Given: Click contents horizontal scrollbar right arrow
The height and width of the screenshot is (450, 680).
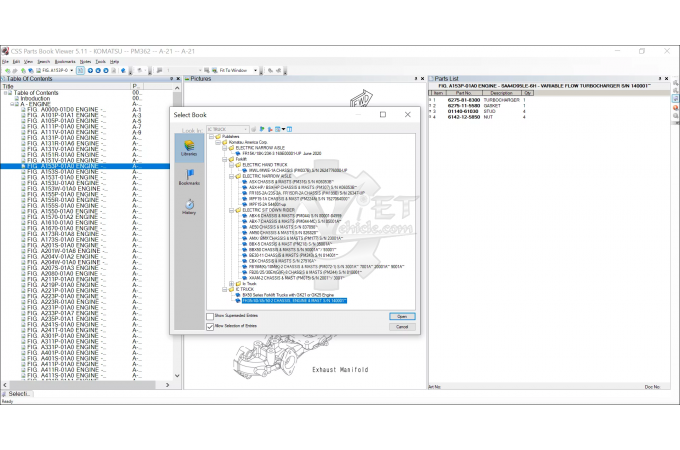Looking at the screenshot, I should [167, 385].
